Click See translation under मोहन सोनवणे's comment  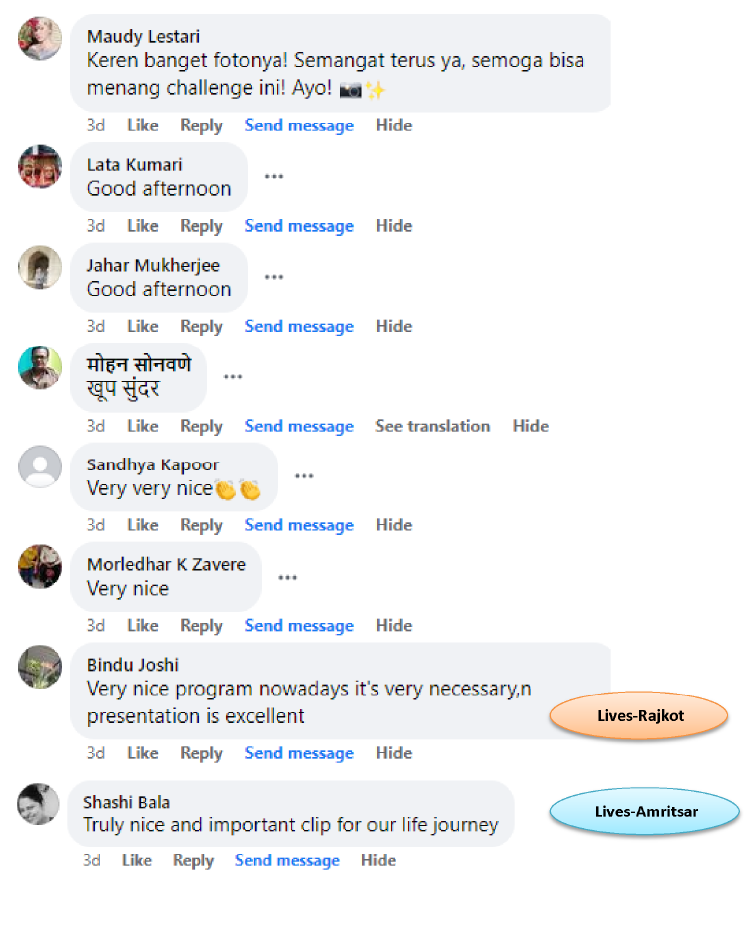pos(432,426)
